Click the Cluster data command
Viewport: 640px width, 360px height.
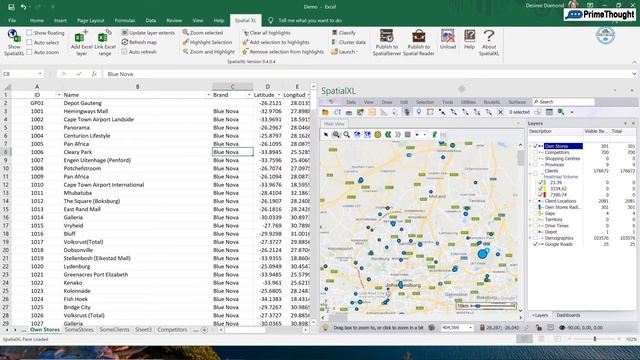click(349, 42)
